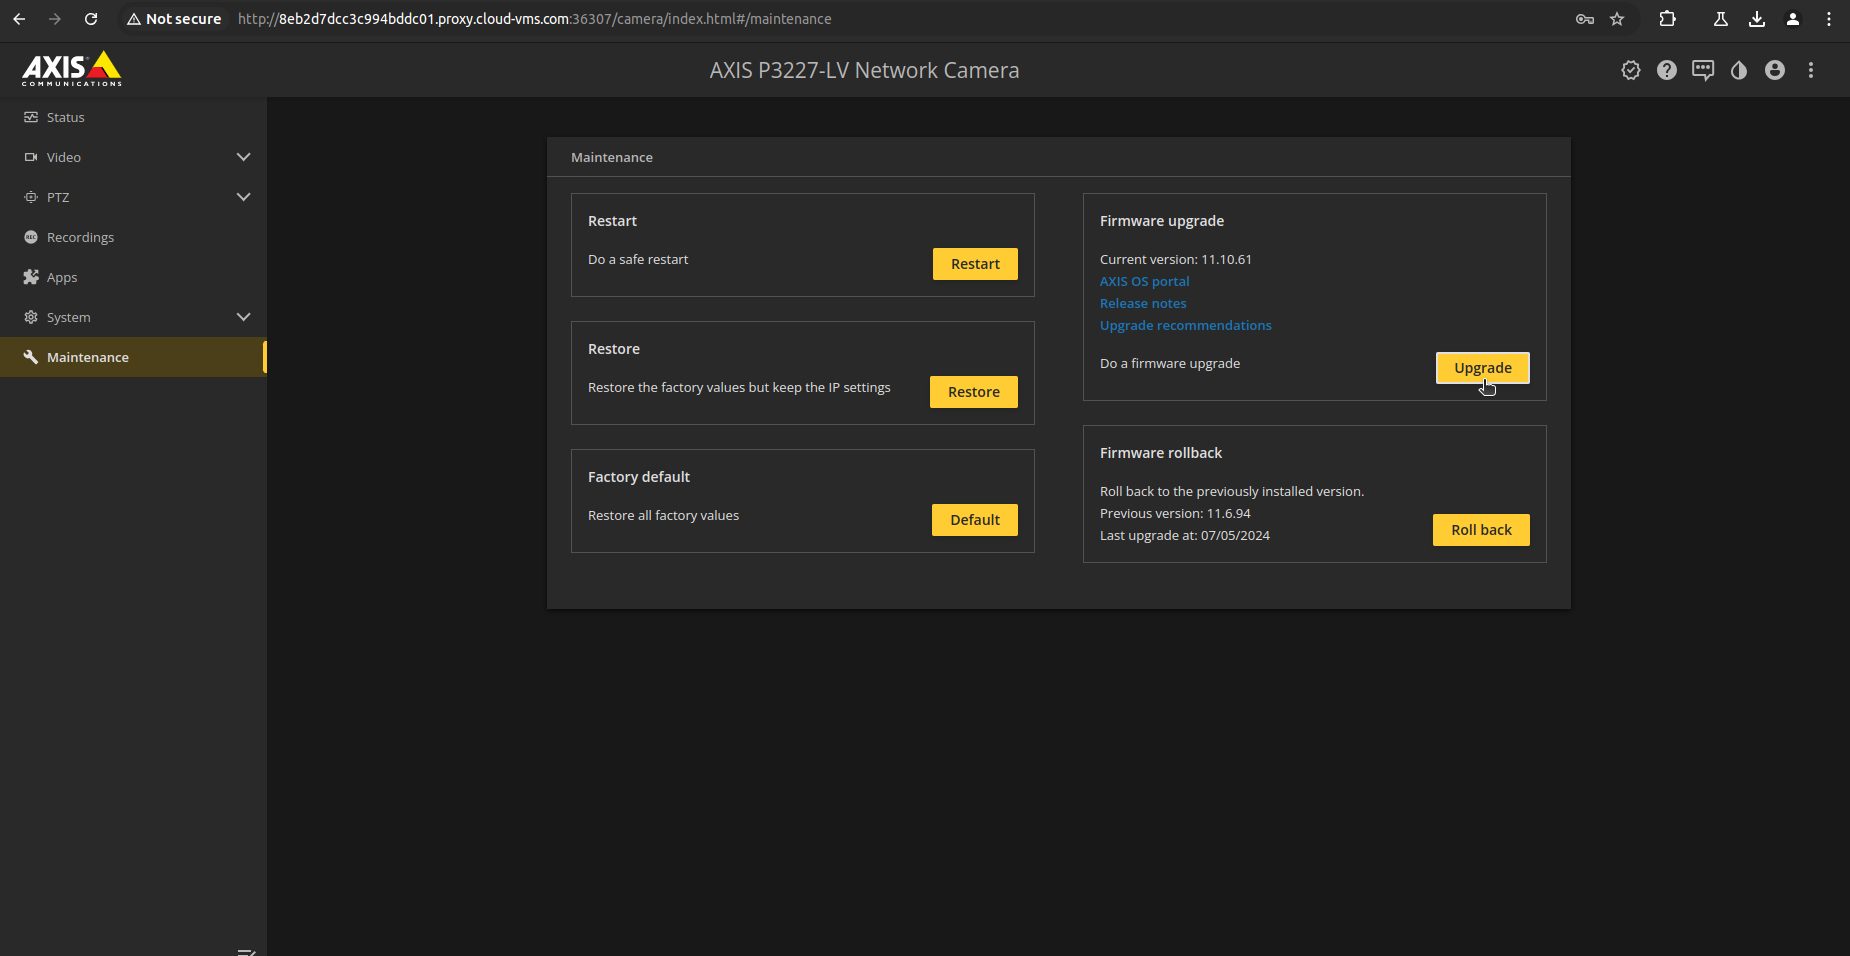Click the device verification badge icon

point(1631,70)
